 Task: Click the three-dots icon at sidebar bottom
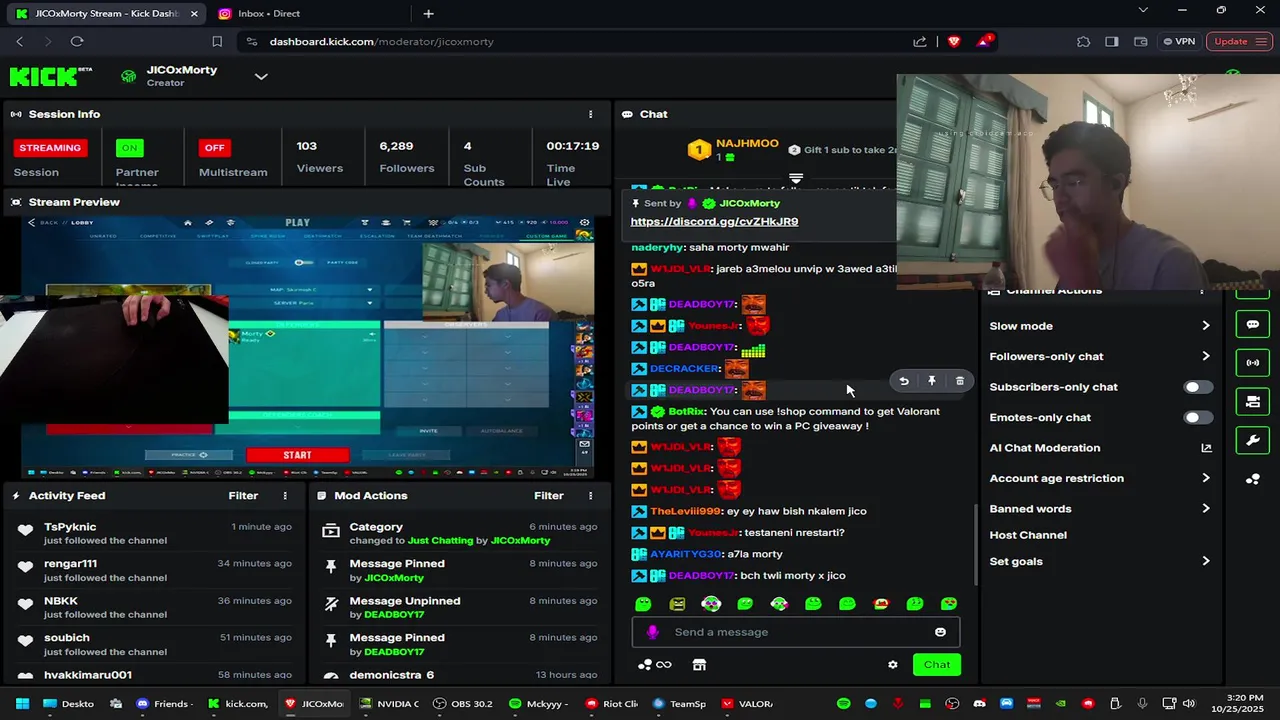(1252, 479)
